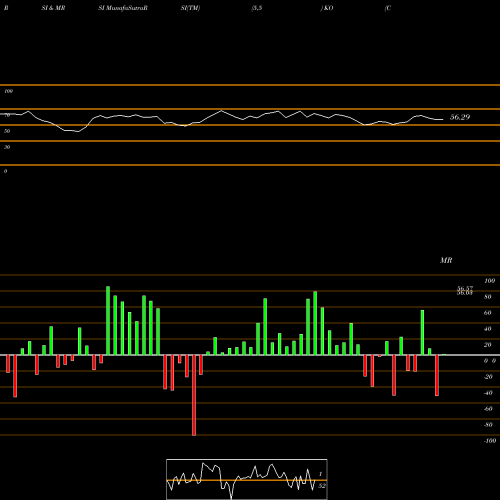
Task: Click the -80 label on the bar chart axis
Action: [x=488, y=425]
